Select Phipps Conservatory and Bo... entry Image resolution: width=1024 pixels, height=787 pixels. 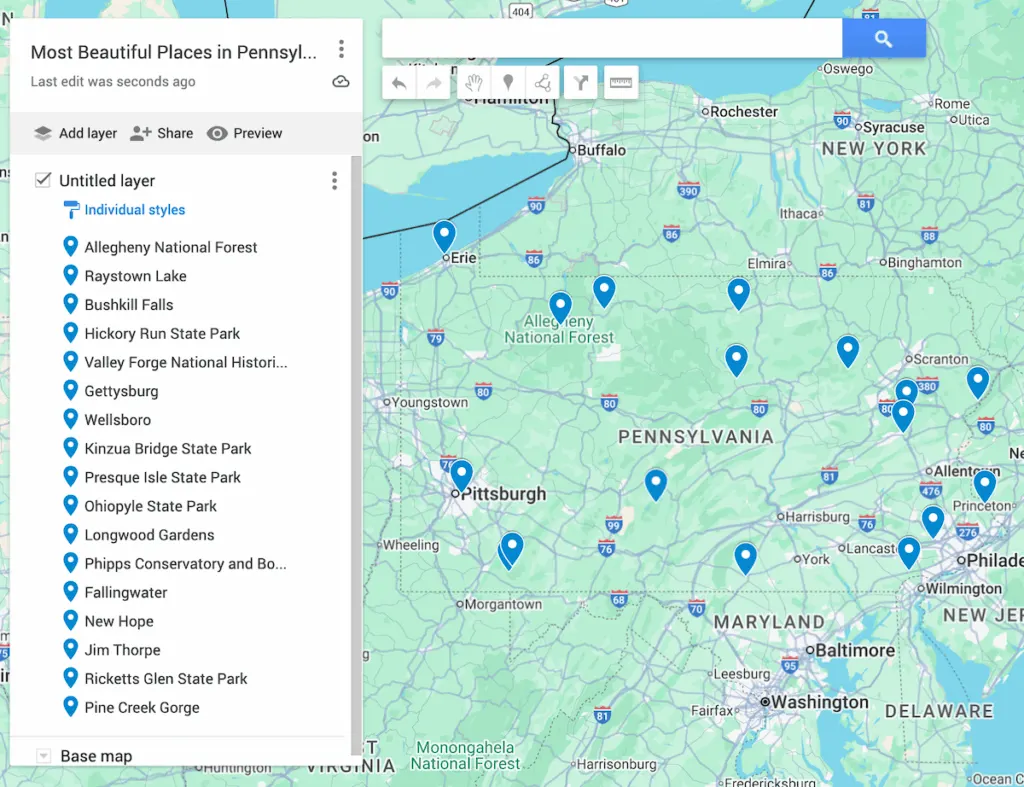click(185, 564)
